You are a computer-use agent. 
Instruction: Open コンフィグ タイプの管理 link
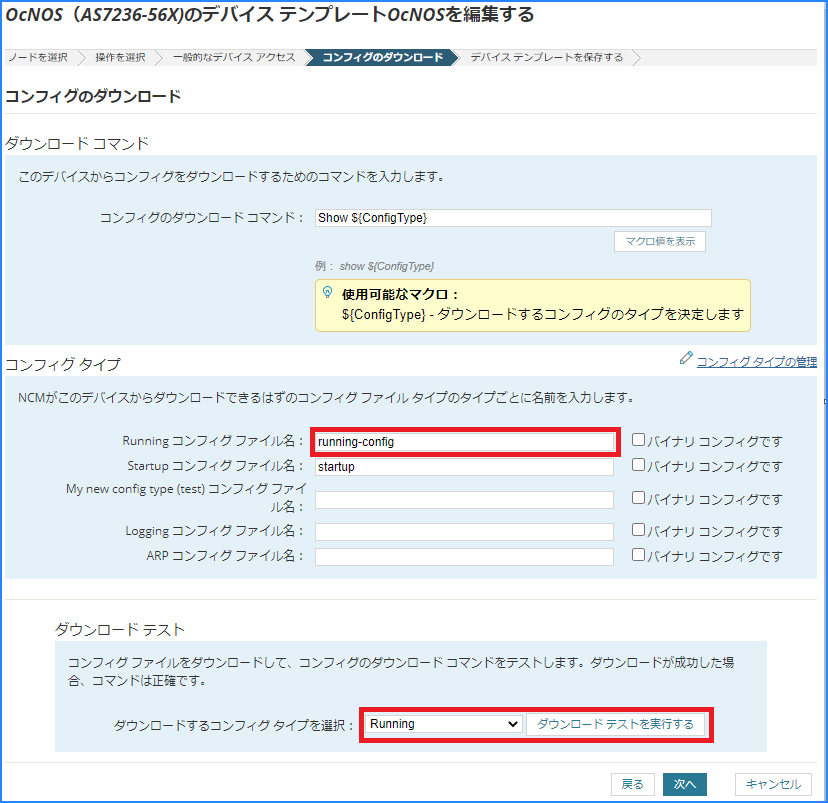click(x=757, y=362)
